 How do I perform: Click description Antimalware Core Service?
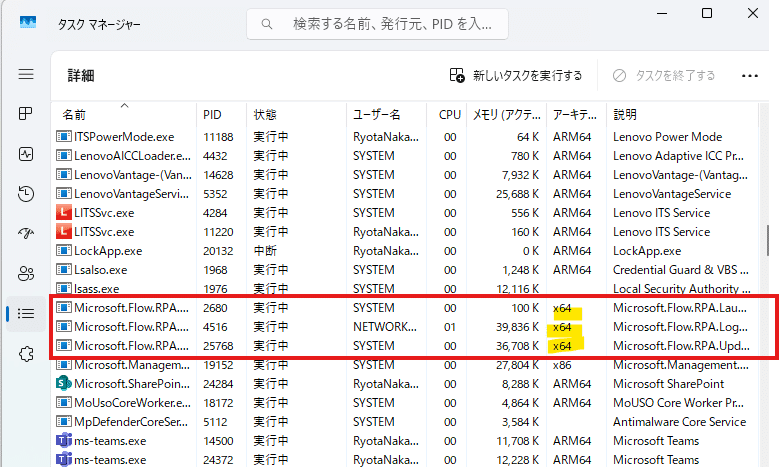[x=680, y=422]
